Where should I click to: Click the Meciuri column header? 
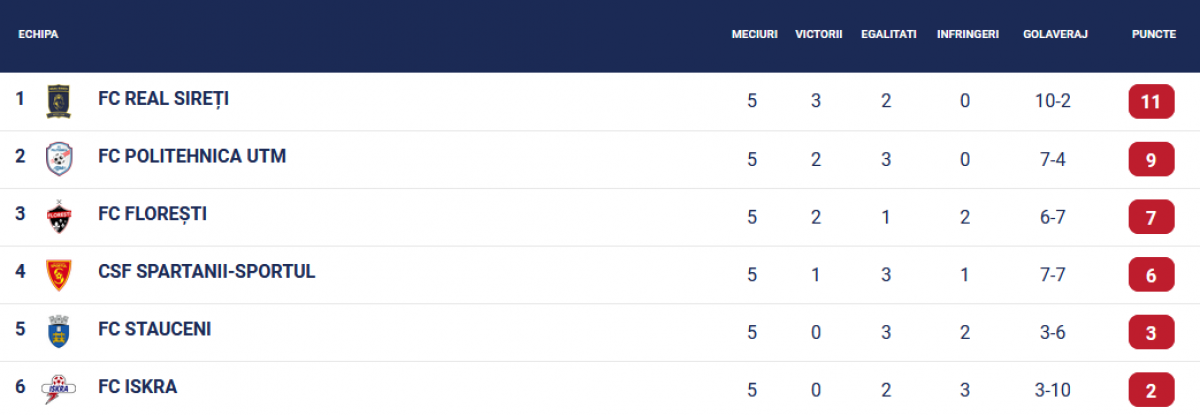pos(754,34)
